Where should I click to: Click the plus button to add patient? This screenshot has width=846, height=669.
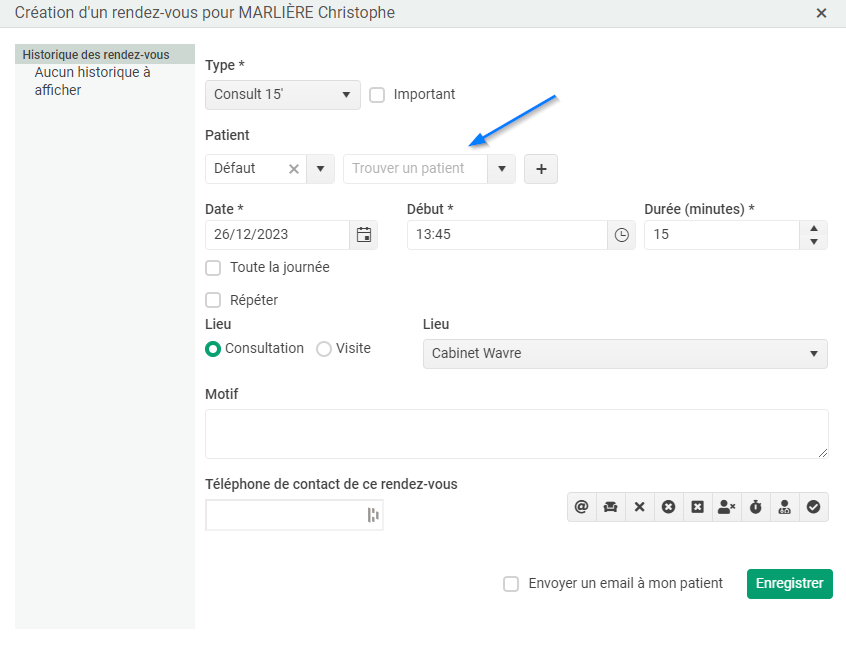coord(541,169)
